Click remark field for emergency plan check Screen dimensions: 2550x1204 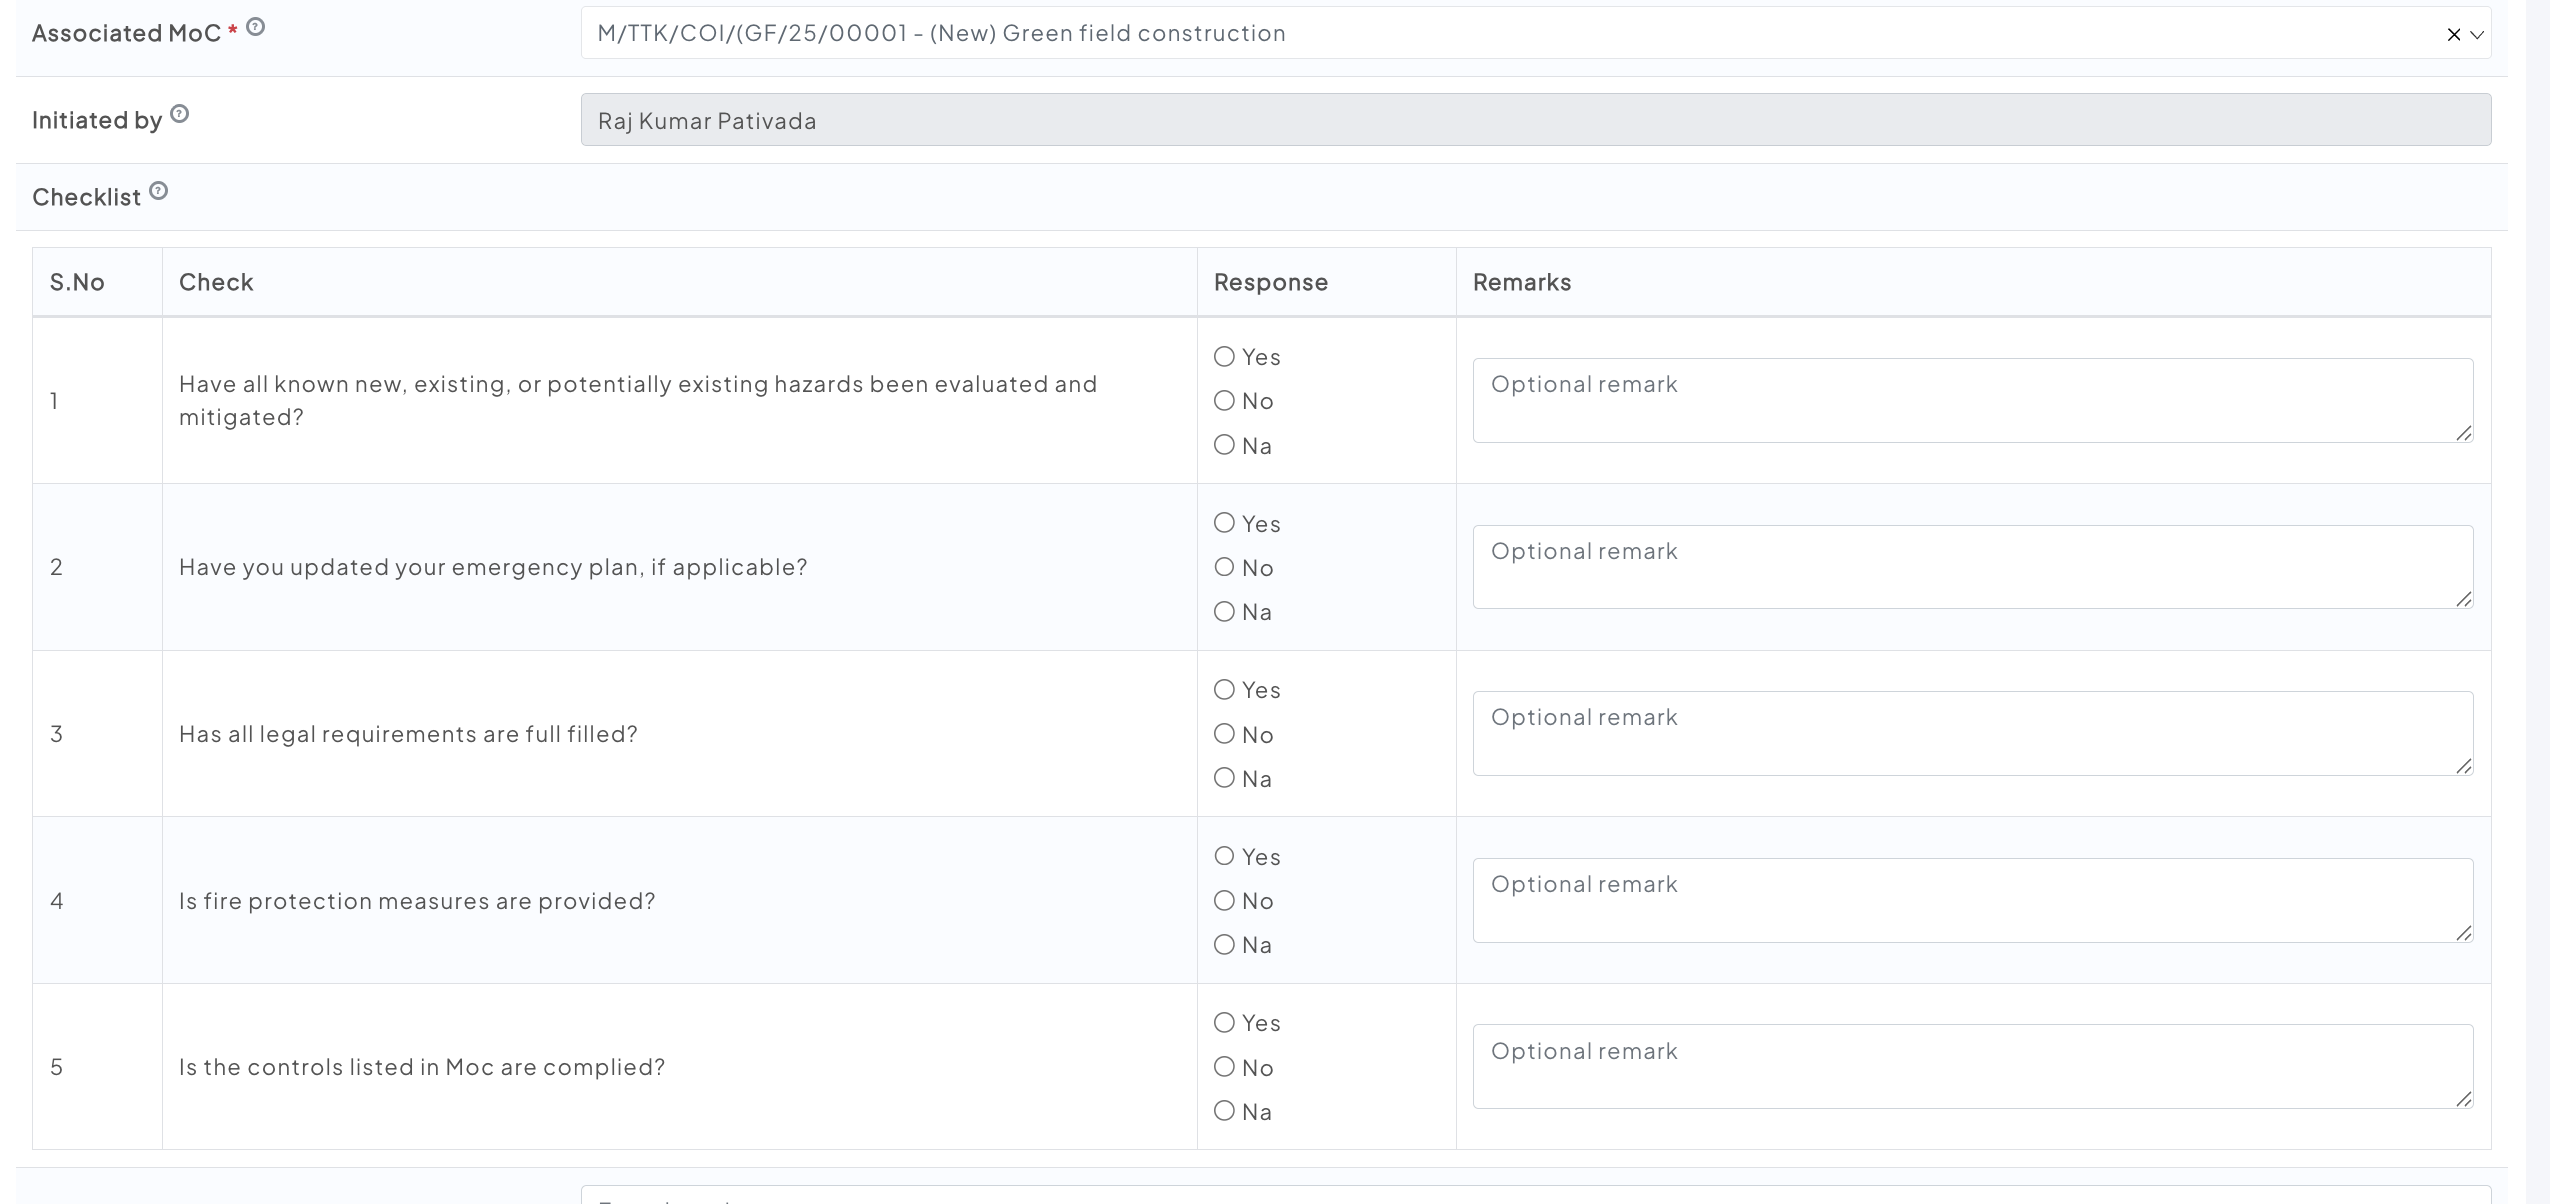[1970, 567]
